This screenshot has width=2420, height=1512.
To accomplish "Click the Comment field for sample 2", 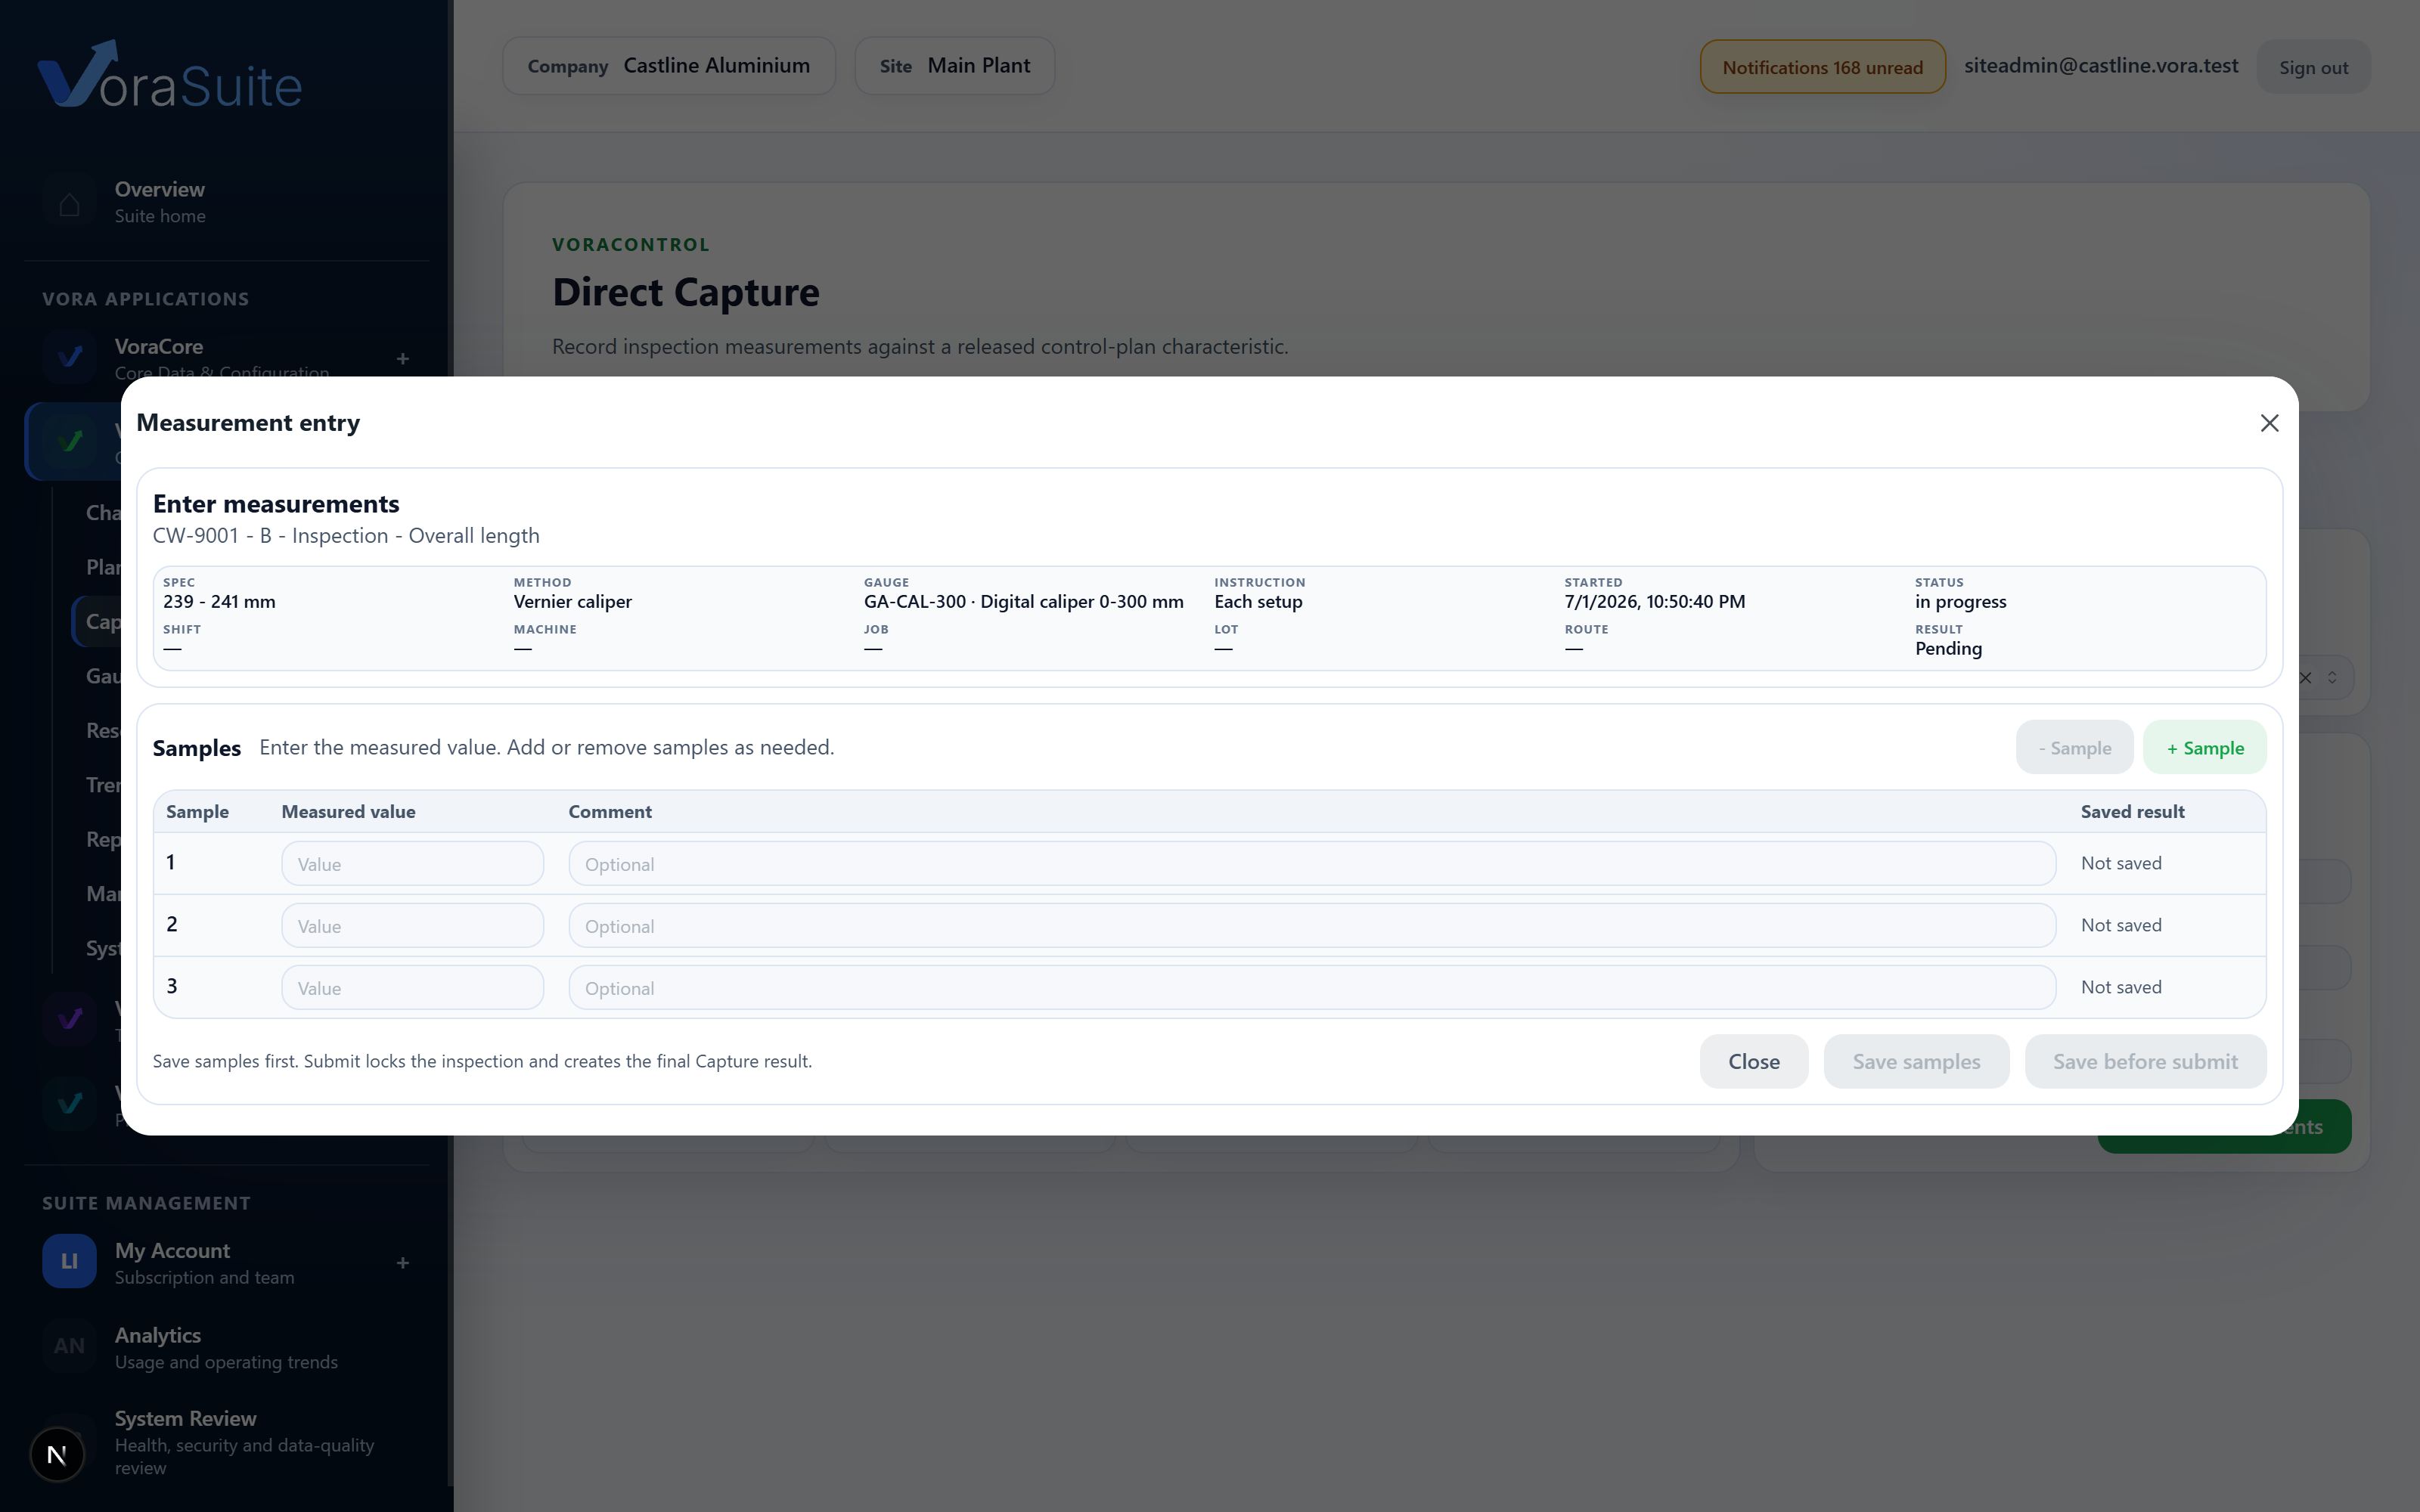I will click(1312, 926).
